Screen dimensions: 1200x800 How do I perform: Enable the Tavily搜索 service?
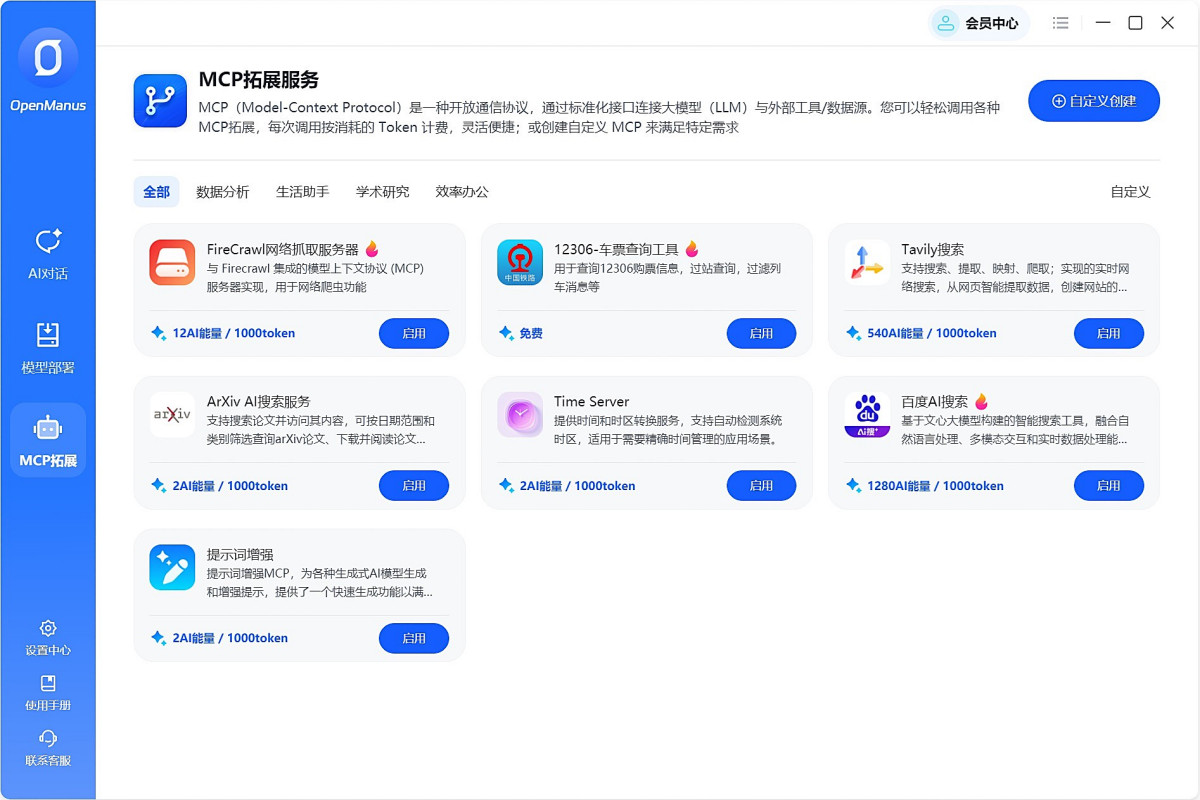click(1108, 334)
